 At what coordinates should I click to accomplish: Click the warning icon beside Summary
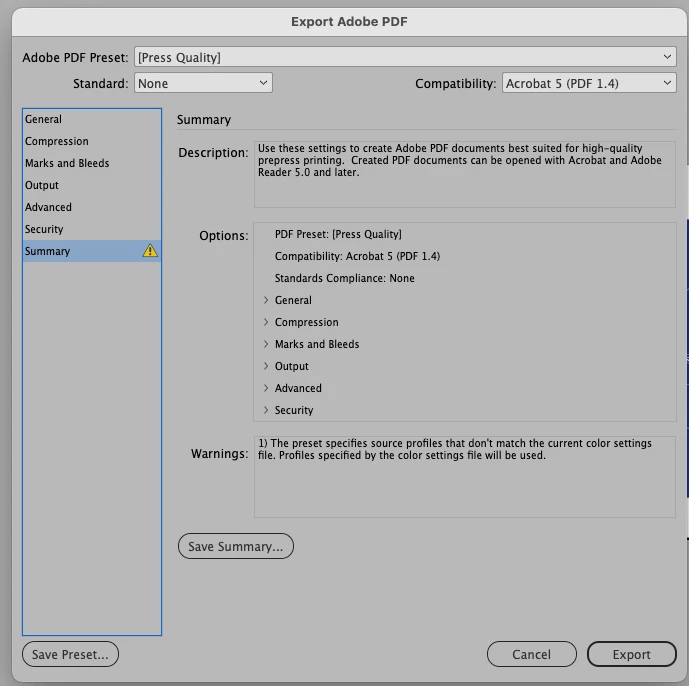point(150,250)
